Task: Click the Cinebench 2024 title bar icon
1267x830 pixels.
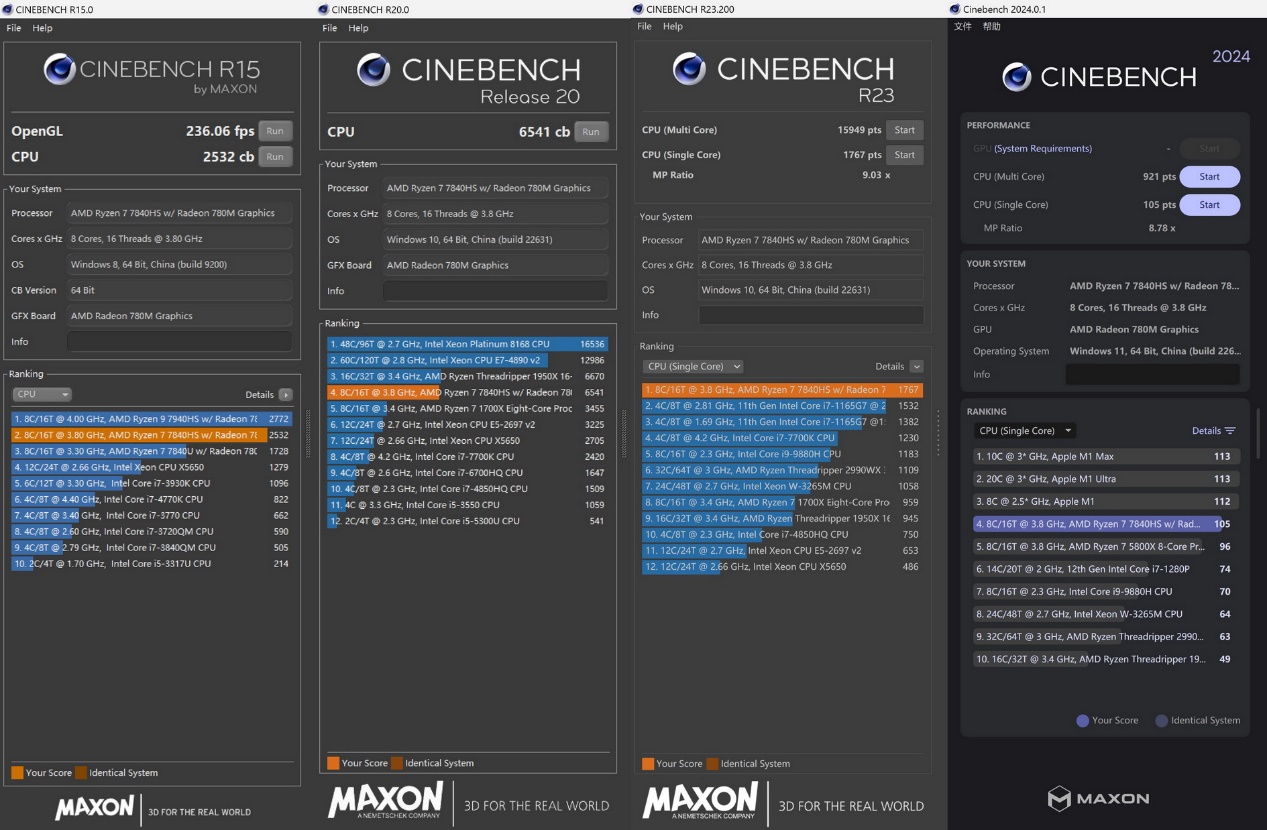Action: click(956, 9)
